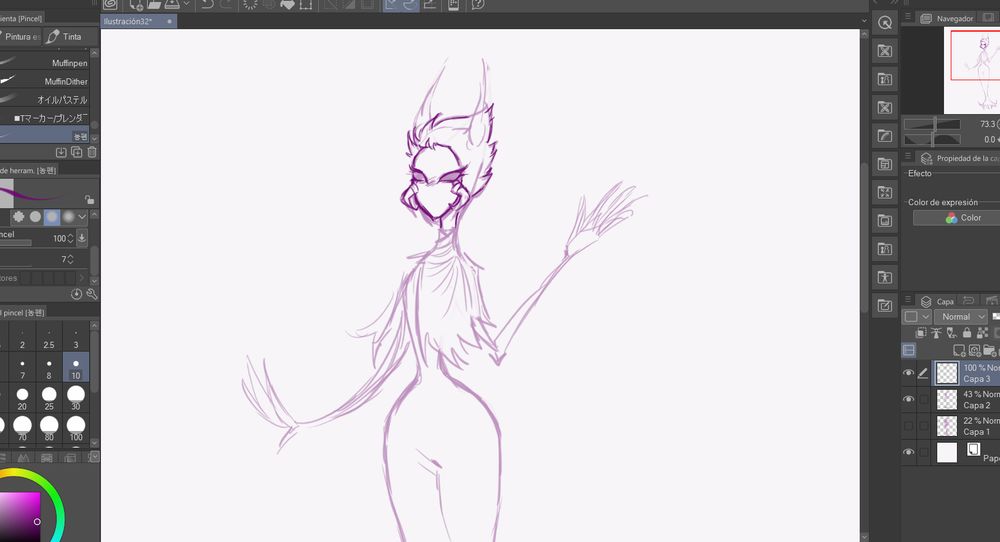Open the Capa panel menu icon
The width and height of the screenshot is (1000, 542).
tap(908, 300)
